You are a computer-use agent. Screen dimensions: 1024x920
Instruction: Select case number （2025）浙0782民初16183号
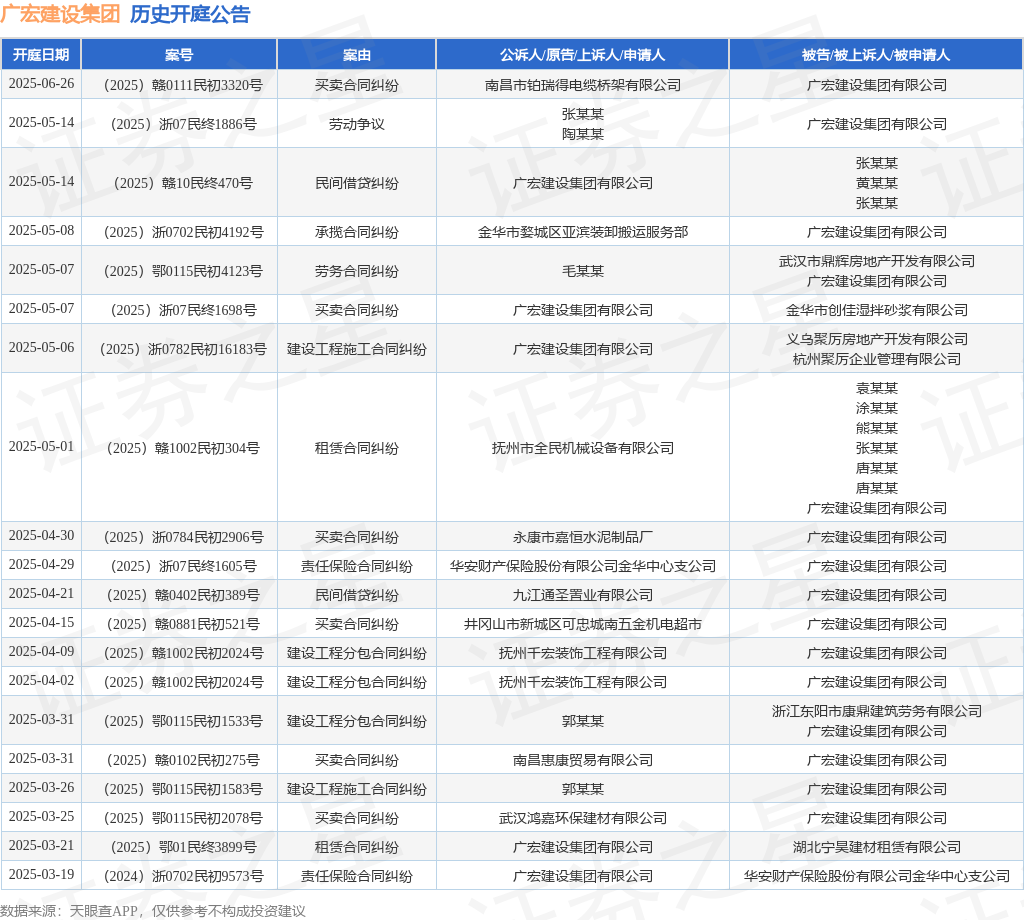179,349
